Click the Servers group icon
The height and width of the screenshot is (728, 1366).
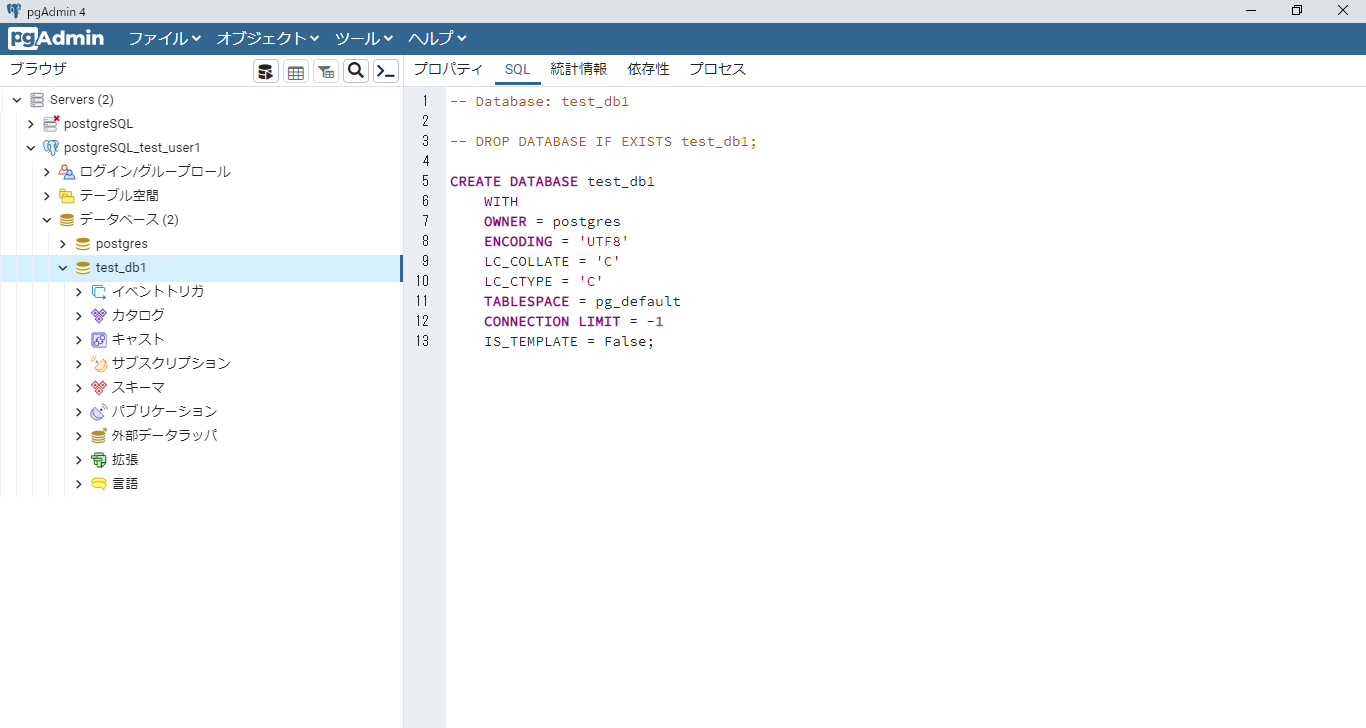pyautogui.click(x=37, y=100)
